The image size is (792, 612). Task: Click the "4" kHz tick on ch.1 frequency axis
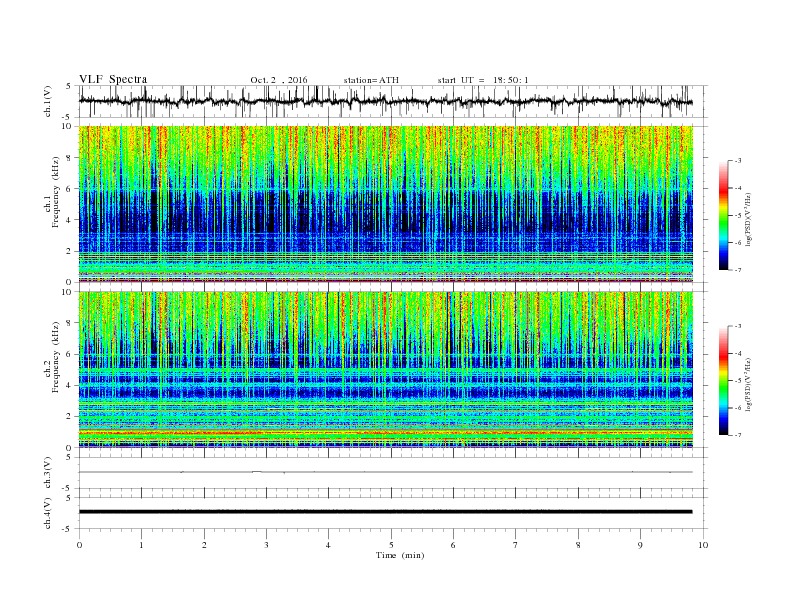pos(69,220)
